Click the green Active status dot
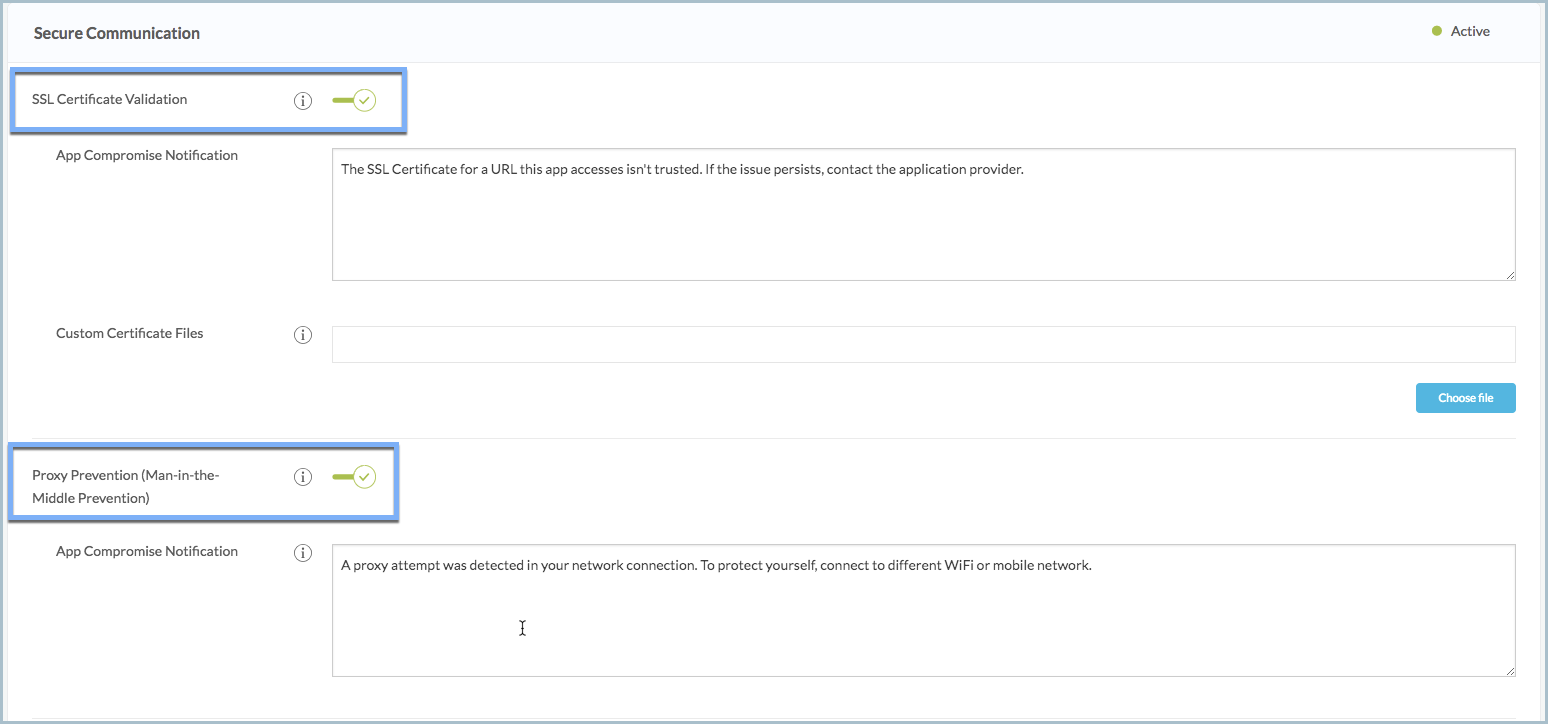The image size is (1548, 724). [1437, 32]
